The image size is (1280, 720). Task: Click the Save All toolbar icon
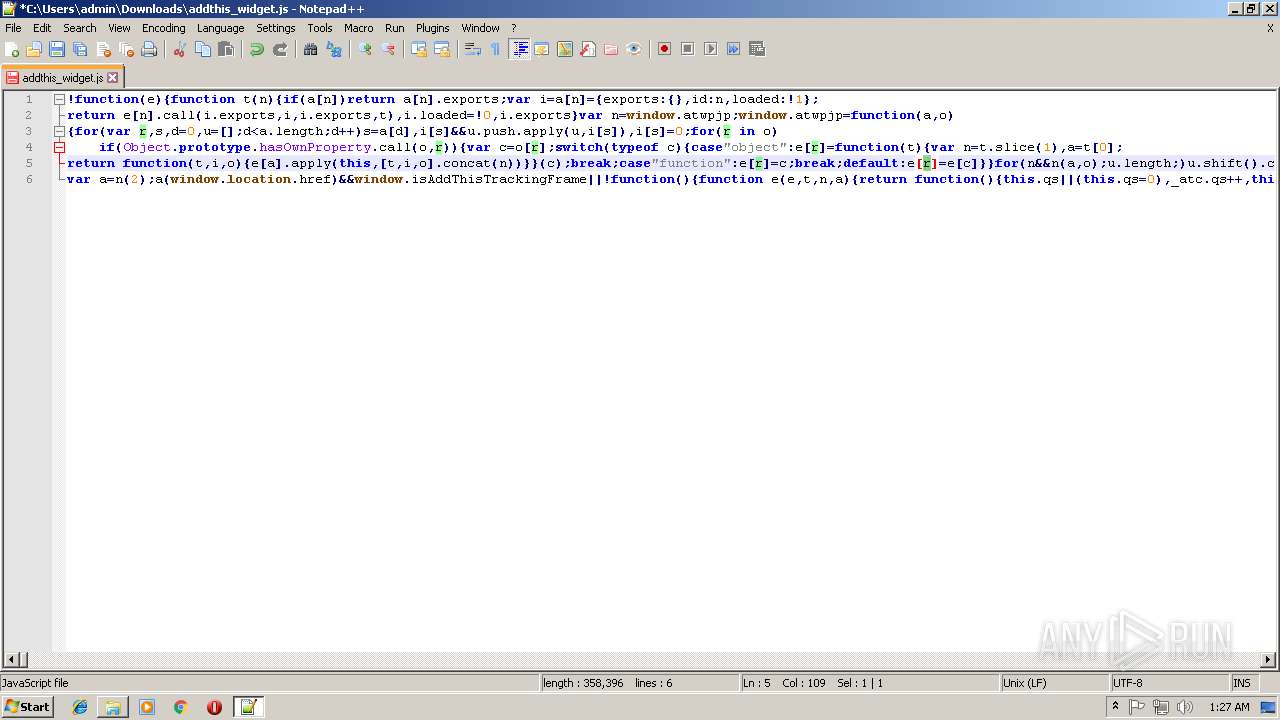point(80,49)
